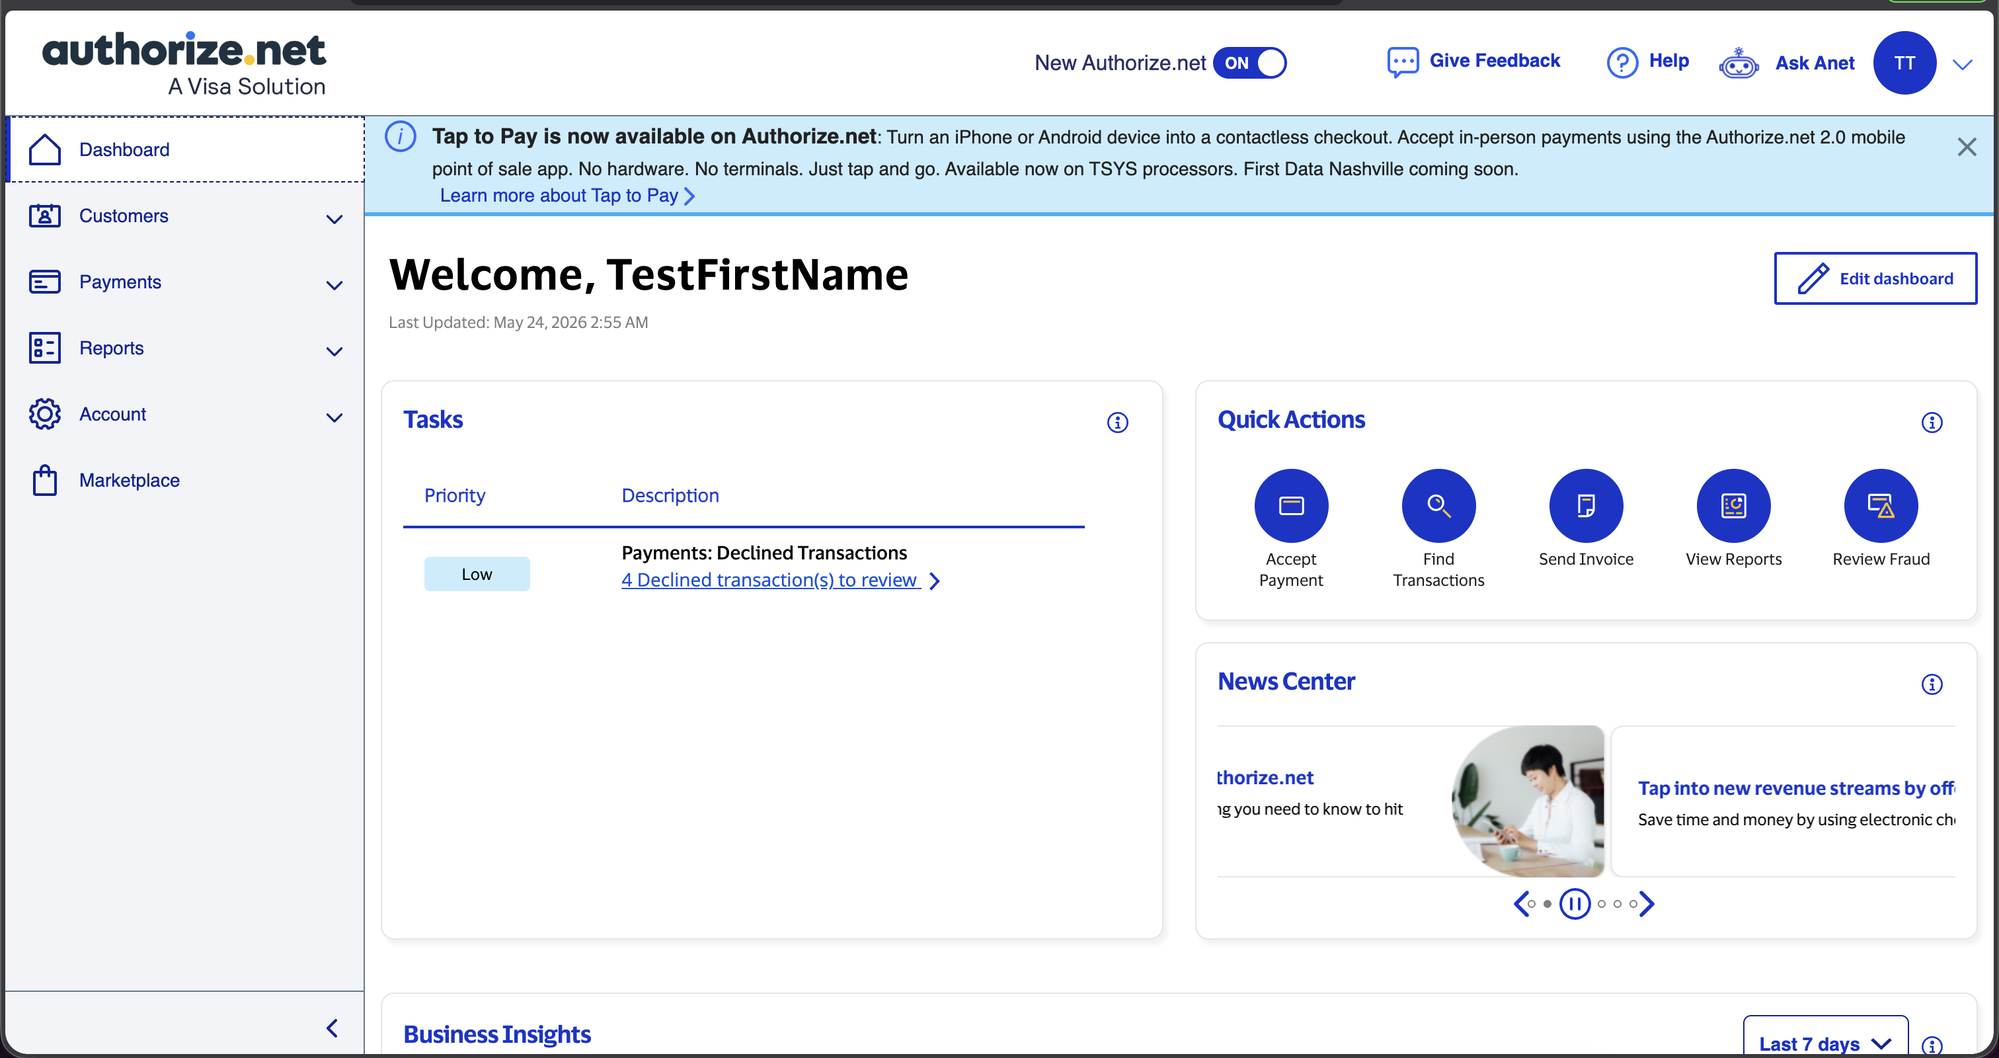Open Find Transactions quick action
This screenshot has height=1058, width=1999.
(x=1438, y=506)
